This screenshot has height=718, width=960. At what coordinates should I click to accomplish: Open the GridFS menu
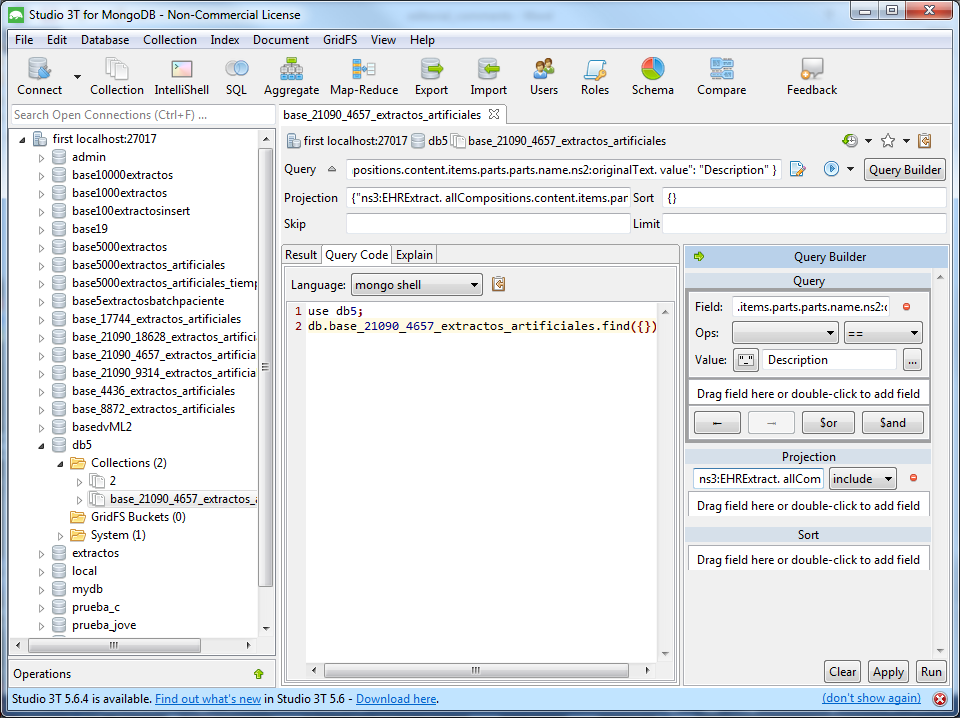339,40
